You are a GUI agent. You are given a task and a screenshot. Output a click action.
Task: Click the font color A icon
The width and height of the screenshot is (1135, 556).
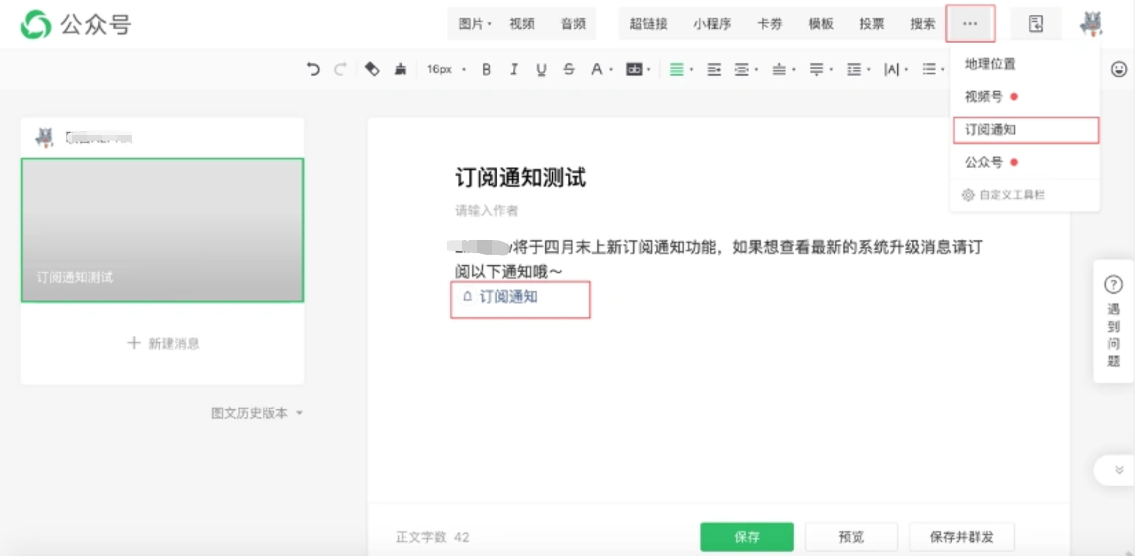click(596, 70)
